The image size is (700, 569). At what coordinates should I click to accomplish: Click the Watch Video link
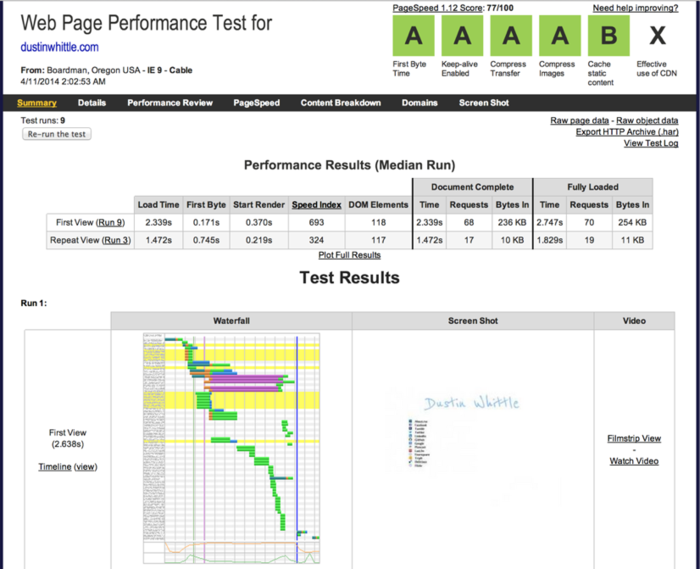634,461
